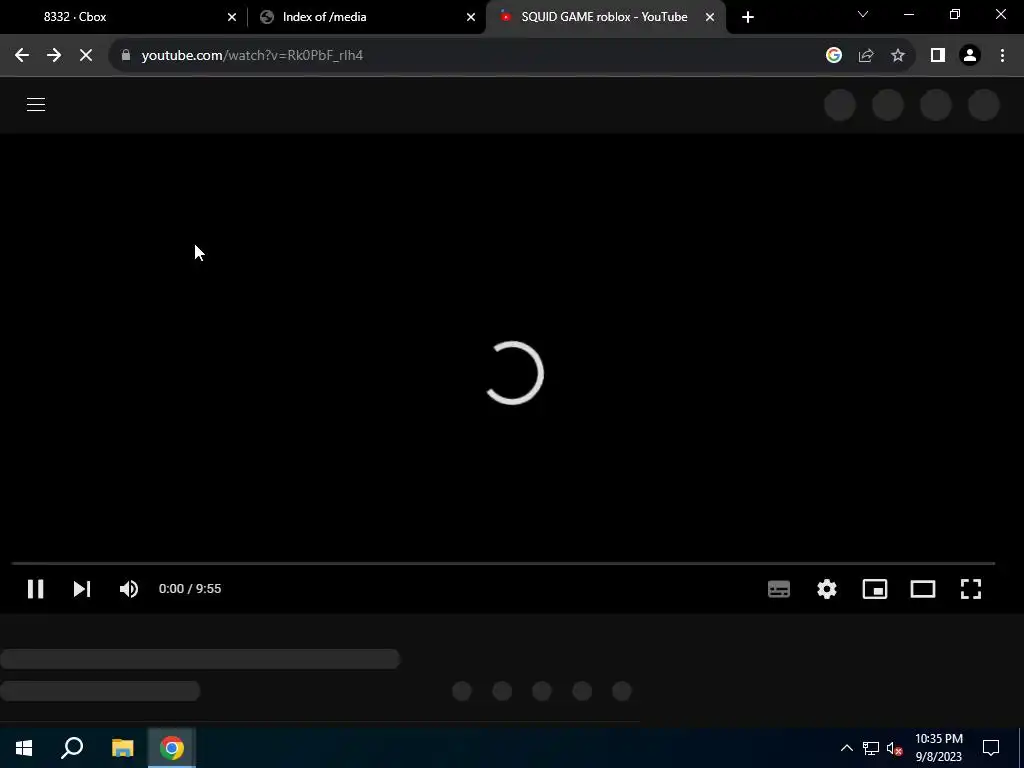The image size is (1024, 768).
Task: Click the Chrome taskbar icon
Action: 172,748
